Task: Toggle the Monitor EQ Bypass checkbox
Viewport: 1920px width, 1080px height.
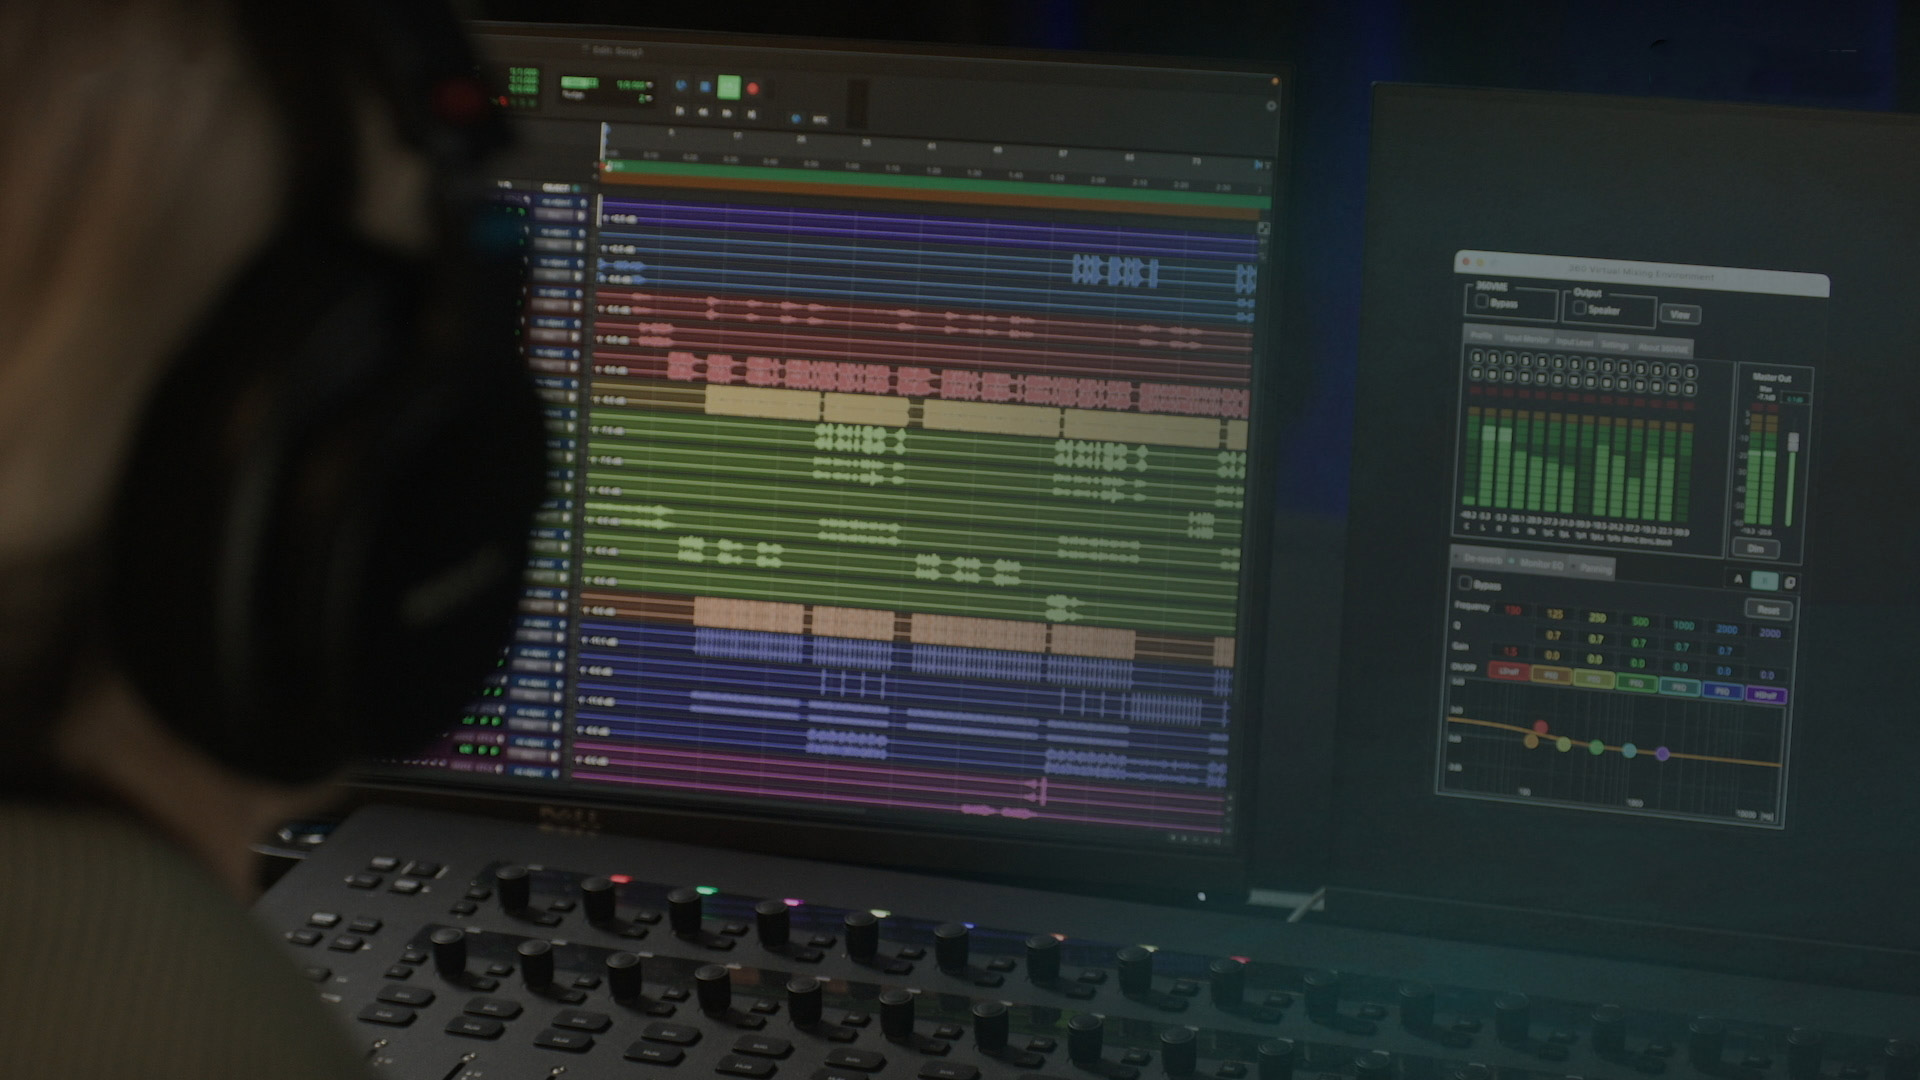Action: point(1465,583)
